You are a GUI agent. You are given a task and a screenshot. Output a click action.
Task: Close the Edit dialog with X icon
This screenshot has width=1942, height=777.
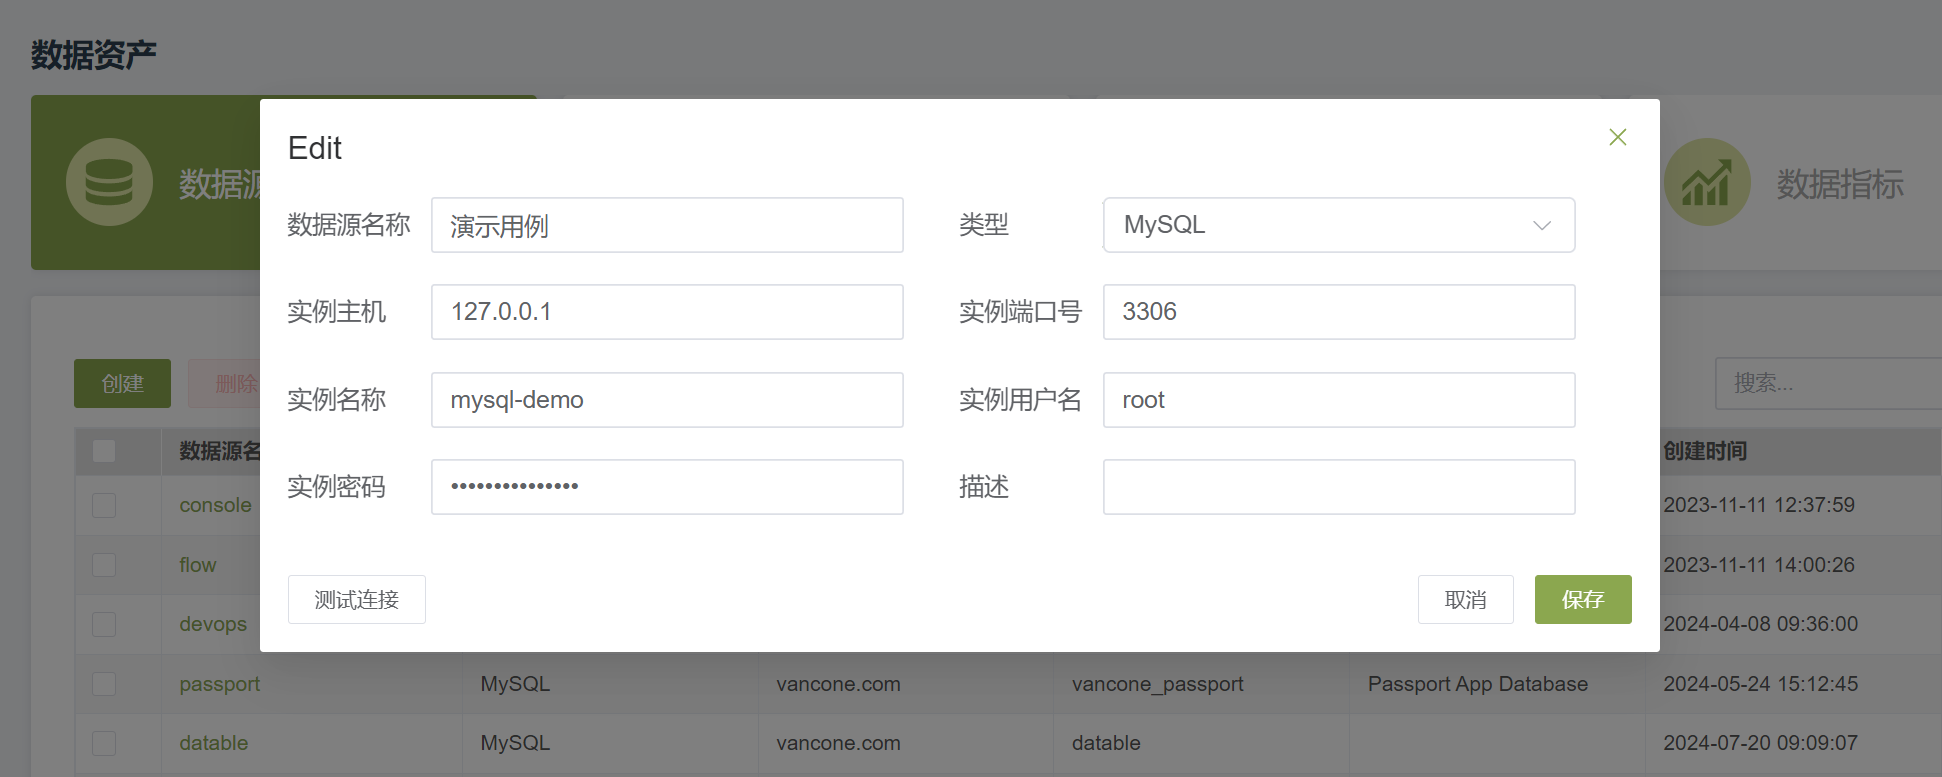(1617, 137)
